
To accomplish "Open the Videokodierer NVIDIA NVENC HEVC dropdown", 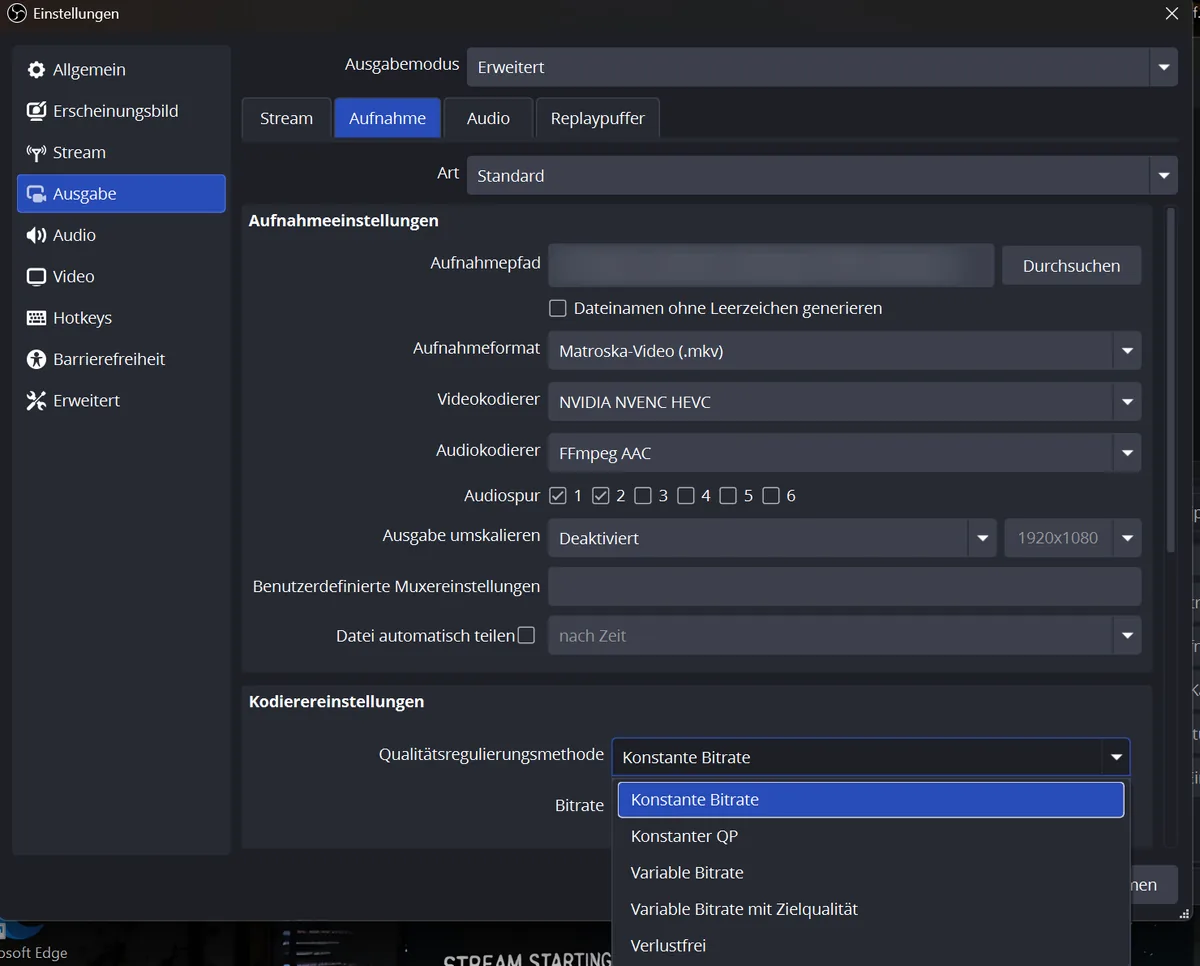I will [x=844, y=402].
